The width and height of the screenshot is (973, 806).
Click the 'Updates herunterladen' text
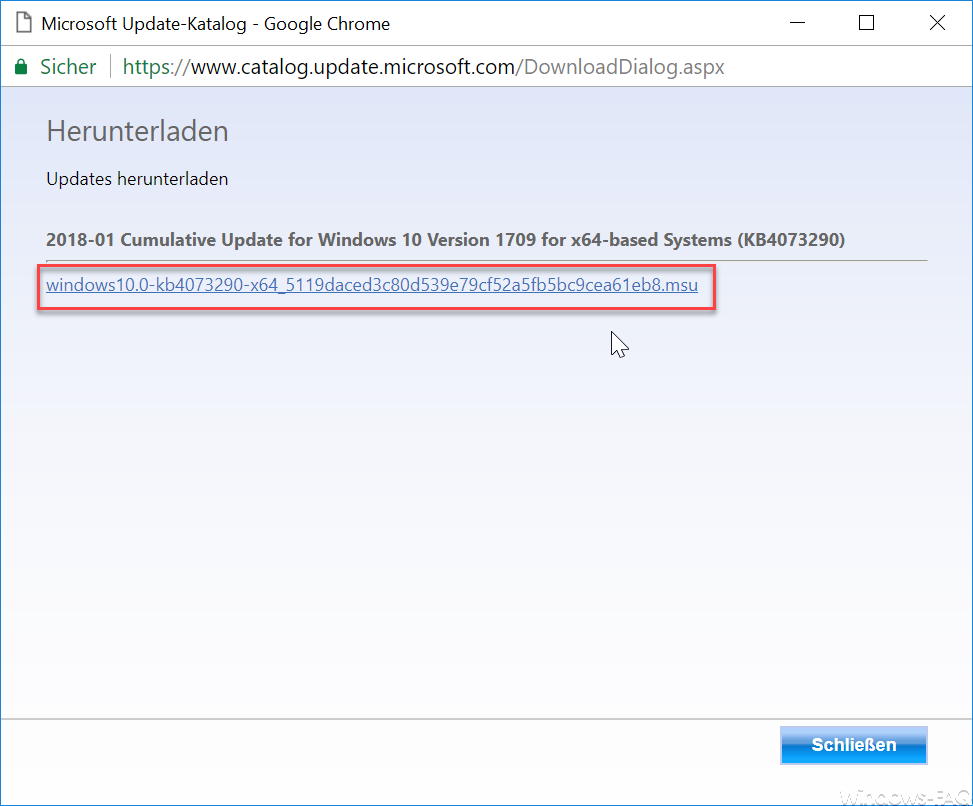(137, 179)
